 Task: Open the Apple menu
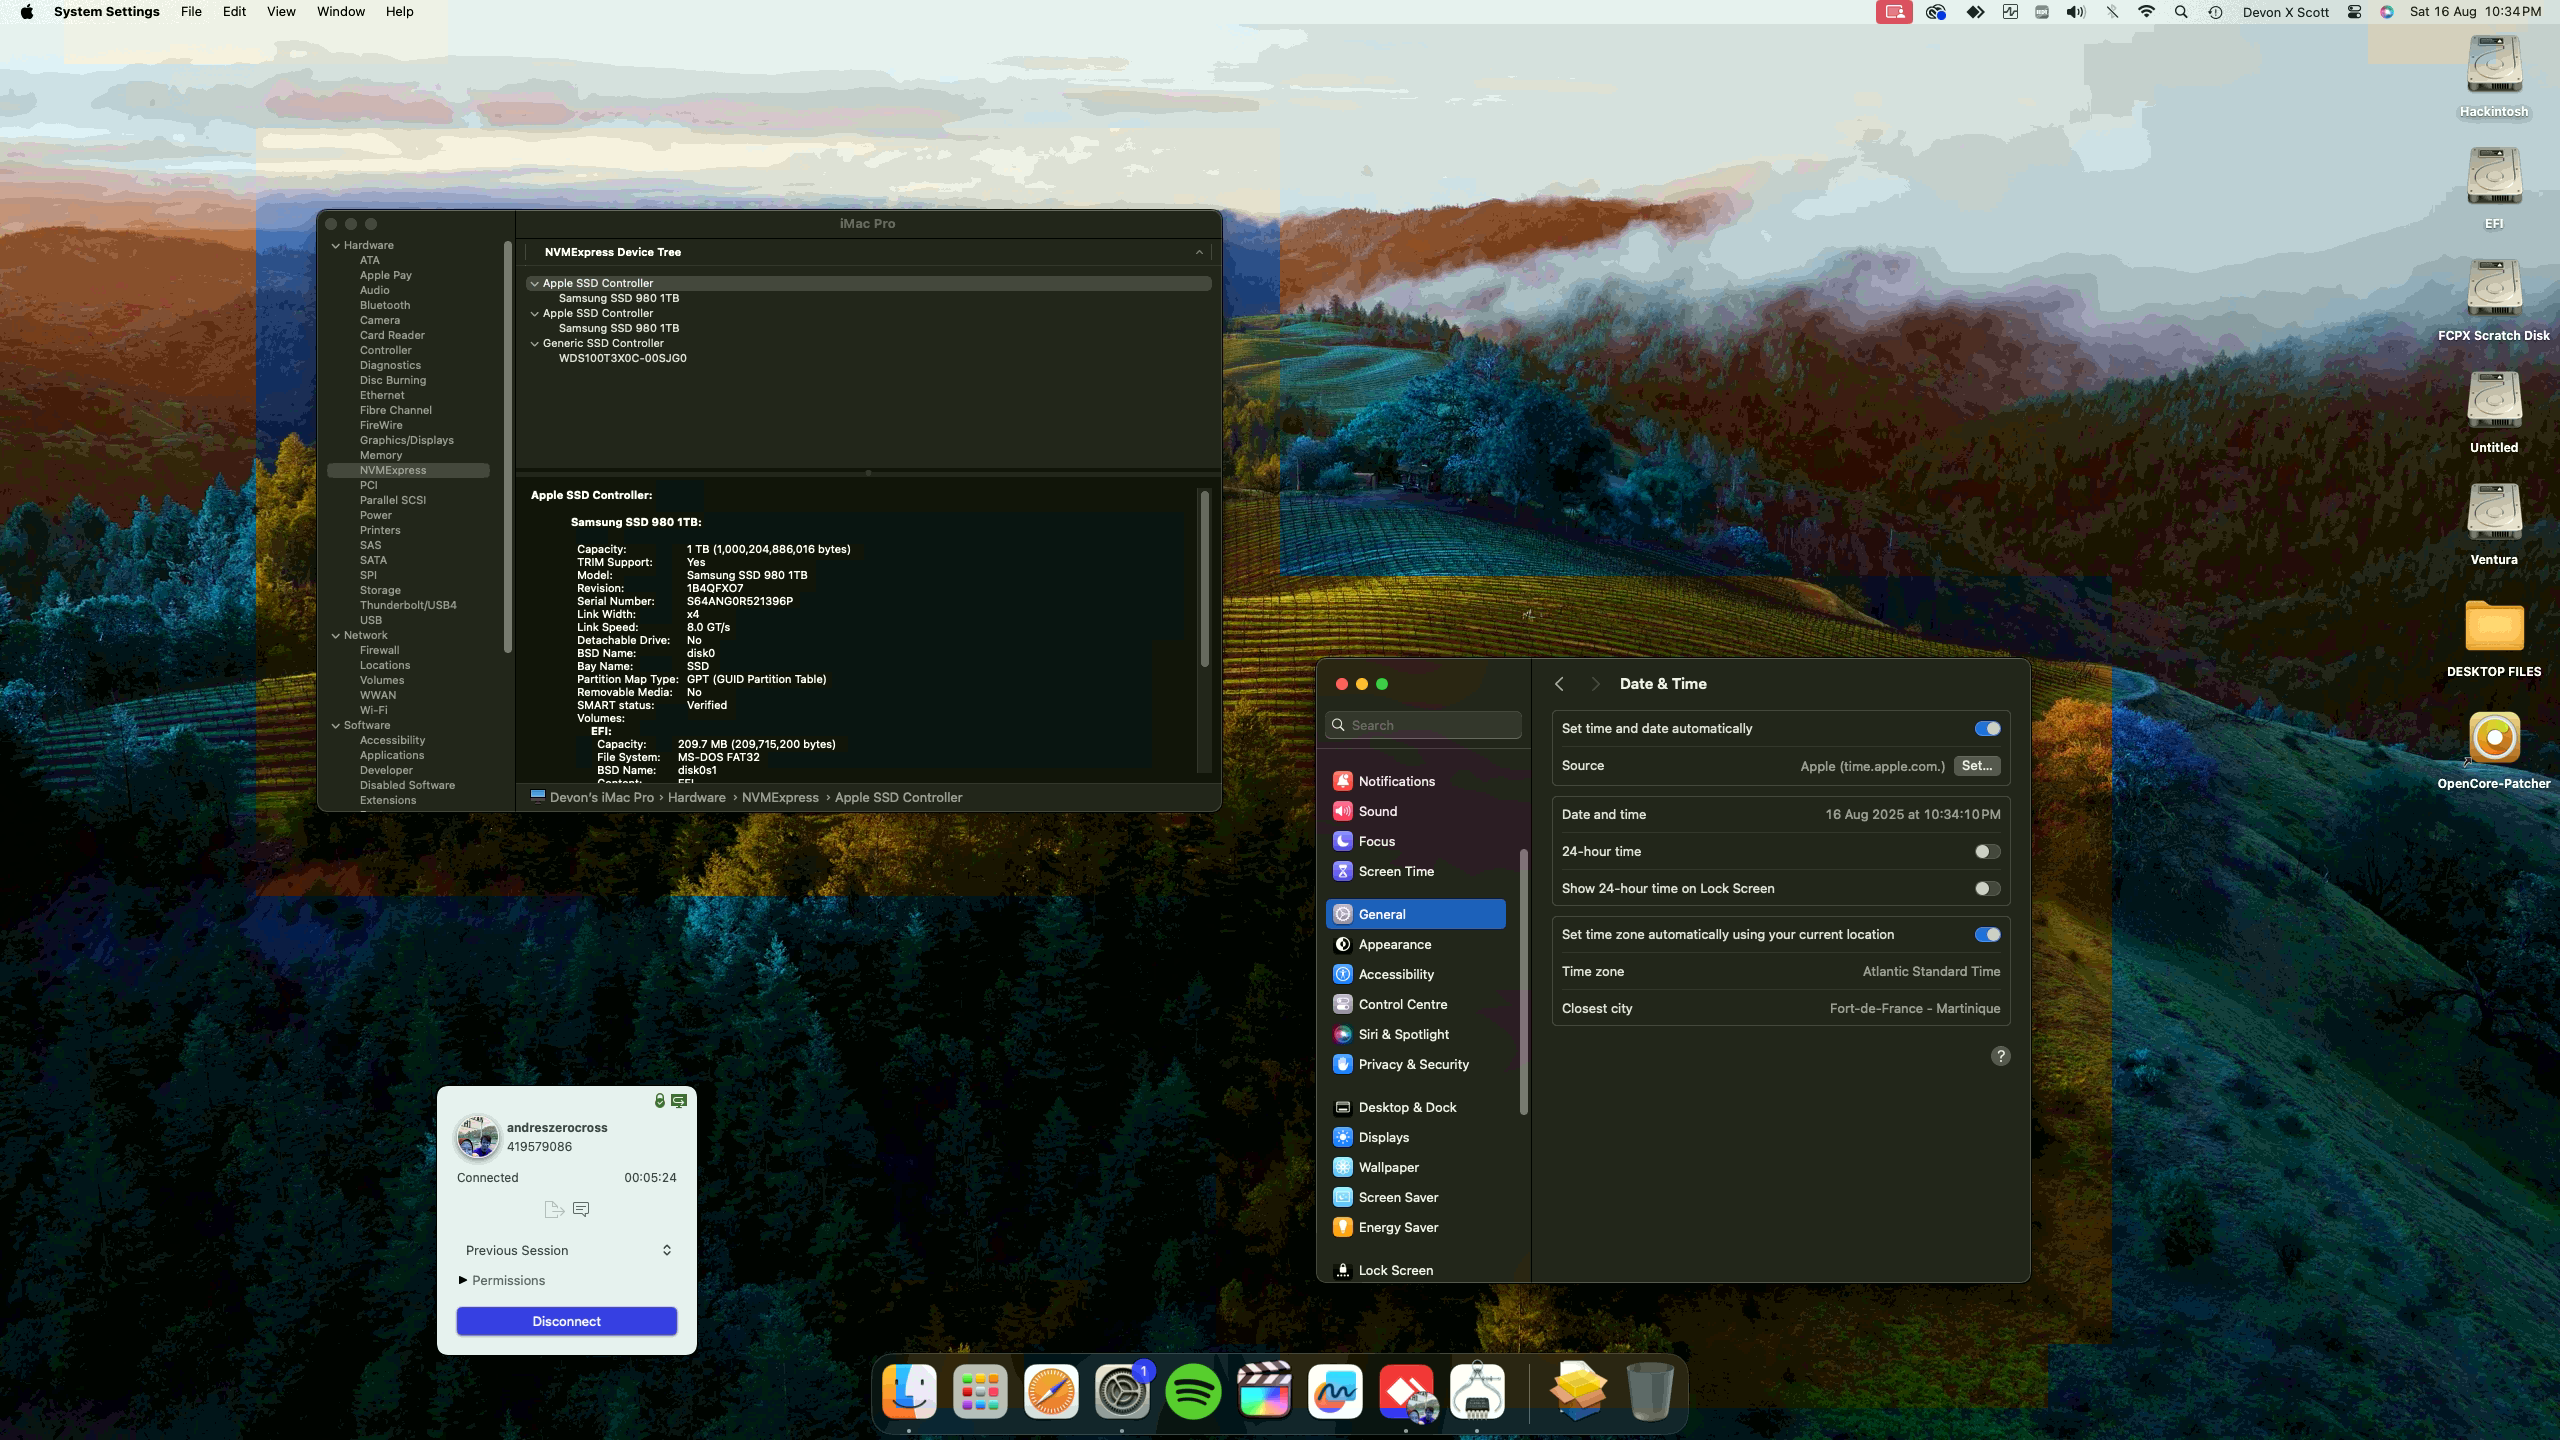coord(26,12)
